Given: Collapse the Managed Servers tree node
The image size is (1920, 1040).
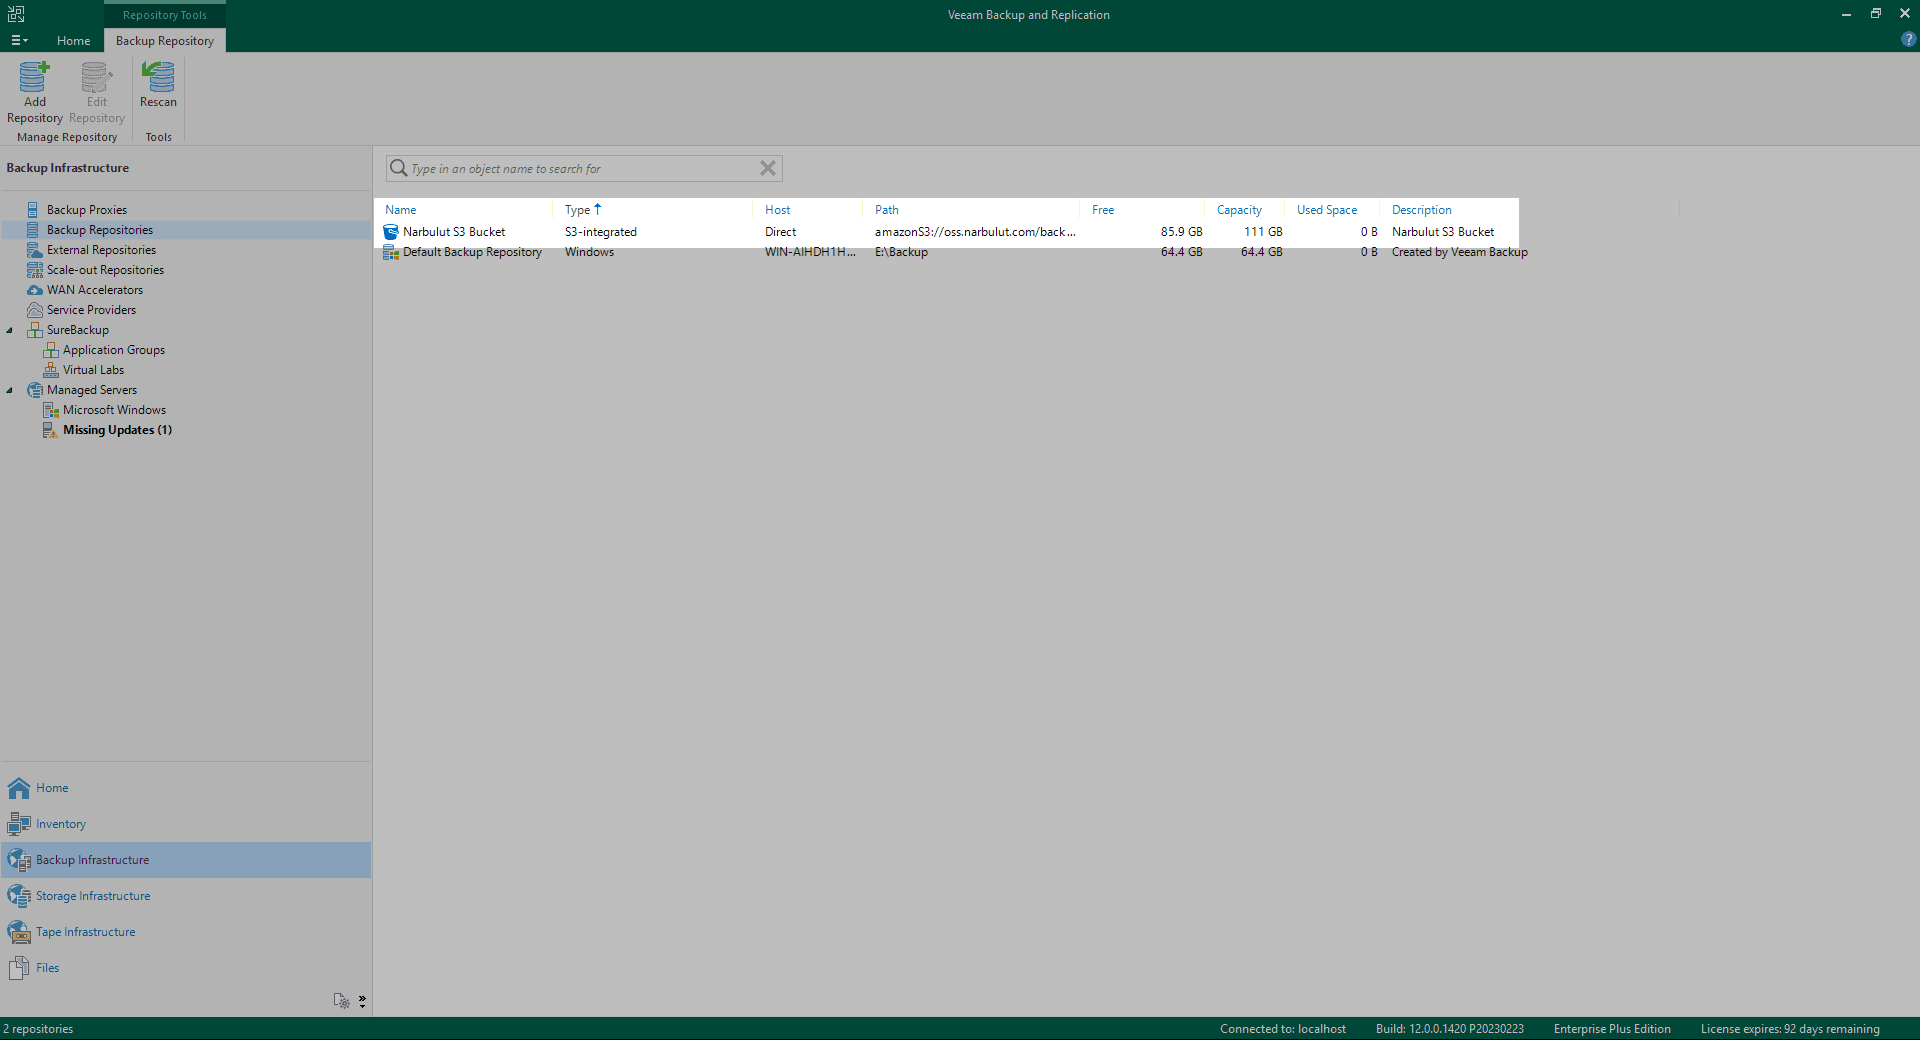Looking at the screenshot, I should tap(10, 390).
